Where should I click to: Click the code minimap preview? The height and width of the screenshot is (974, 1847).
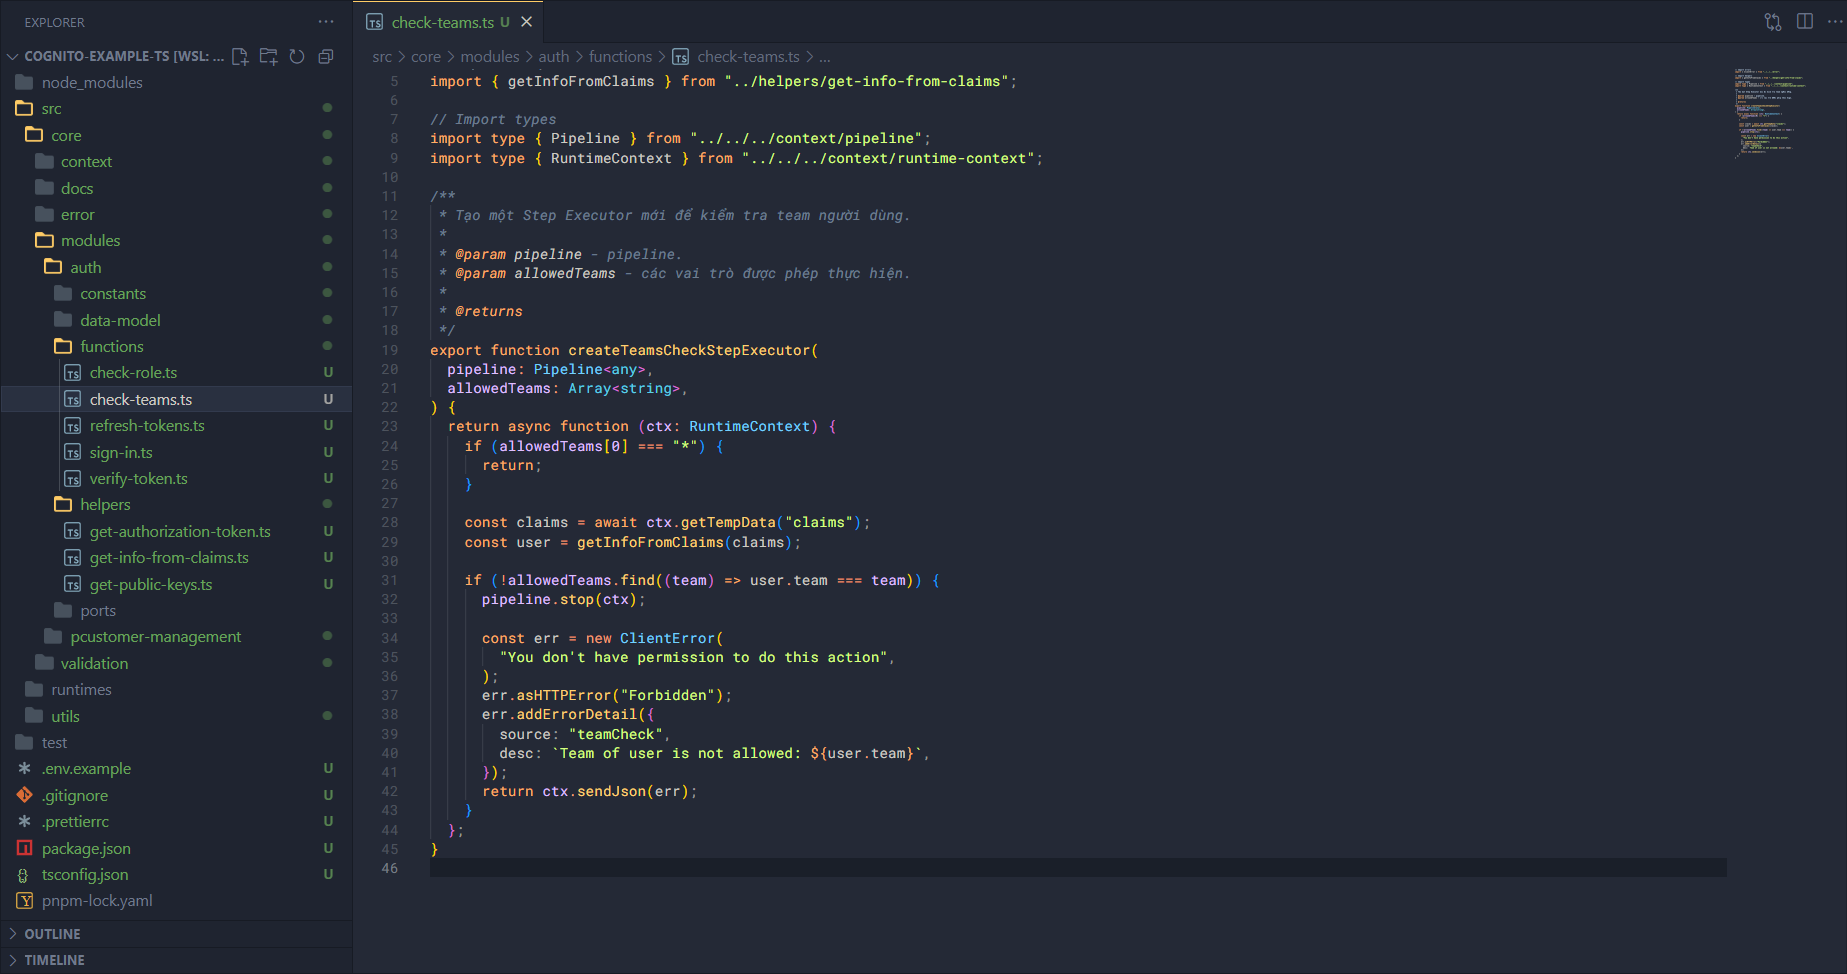1771,112
